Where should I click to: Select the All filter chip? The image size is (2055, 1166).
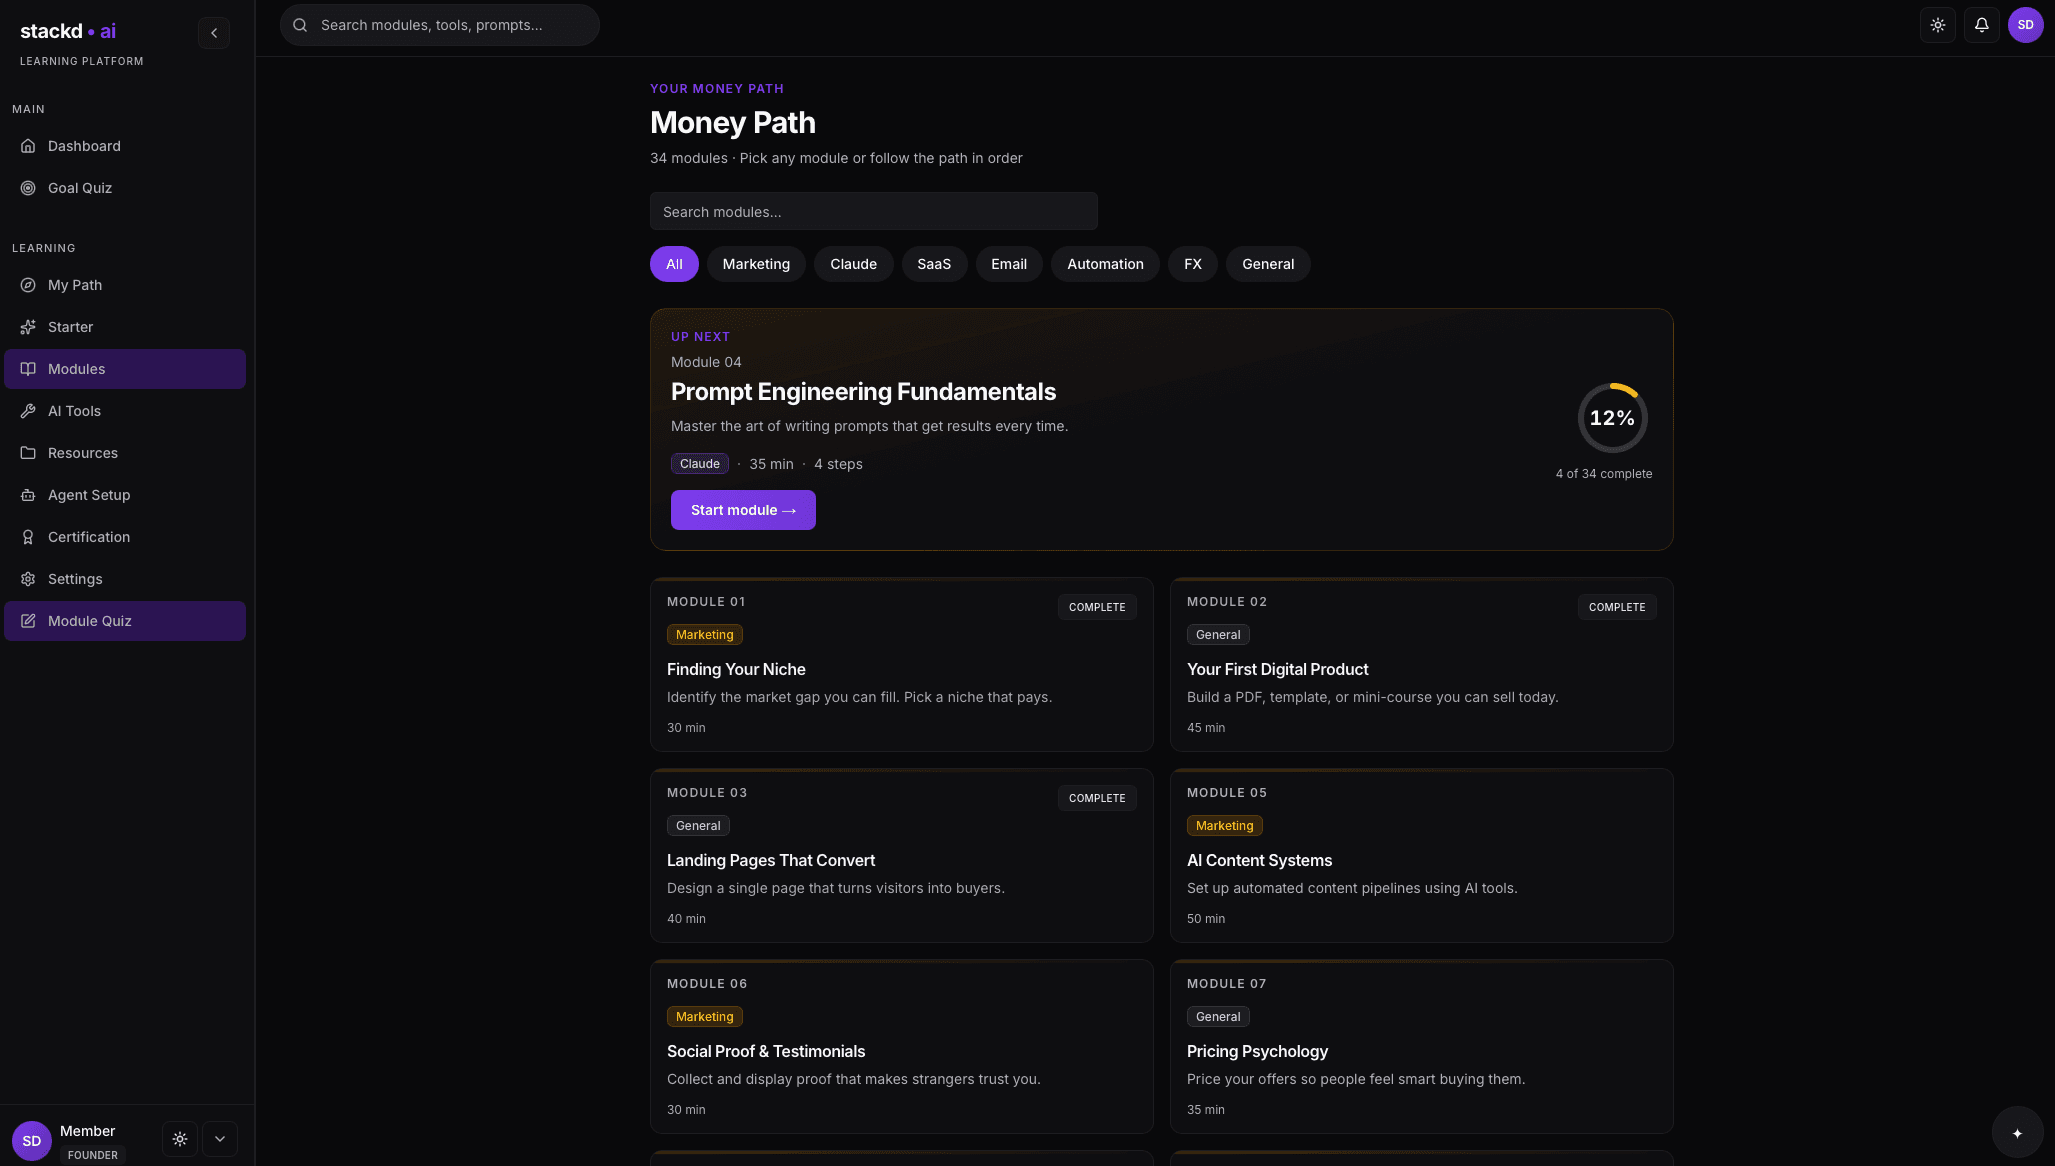674,264
